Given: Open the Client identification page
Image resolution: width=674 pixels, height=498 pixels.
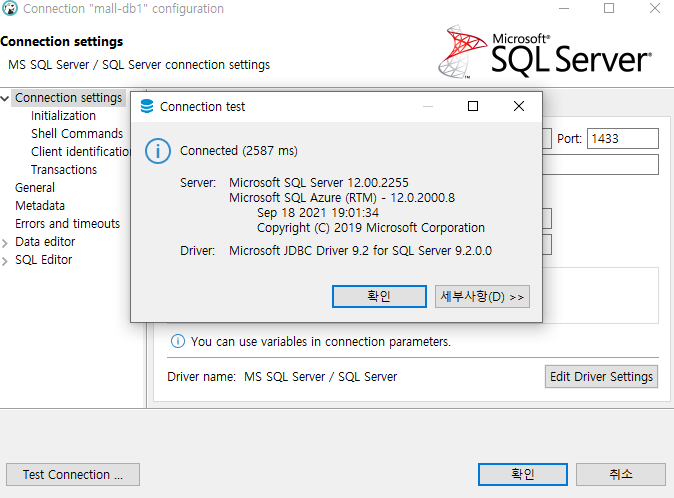Looking at the screenshot, I should (80, 152).
